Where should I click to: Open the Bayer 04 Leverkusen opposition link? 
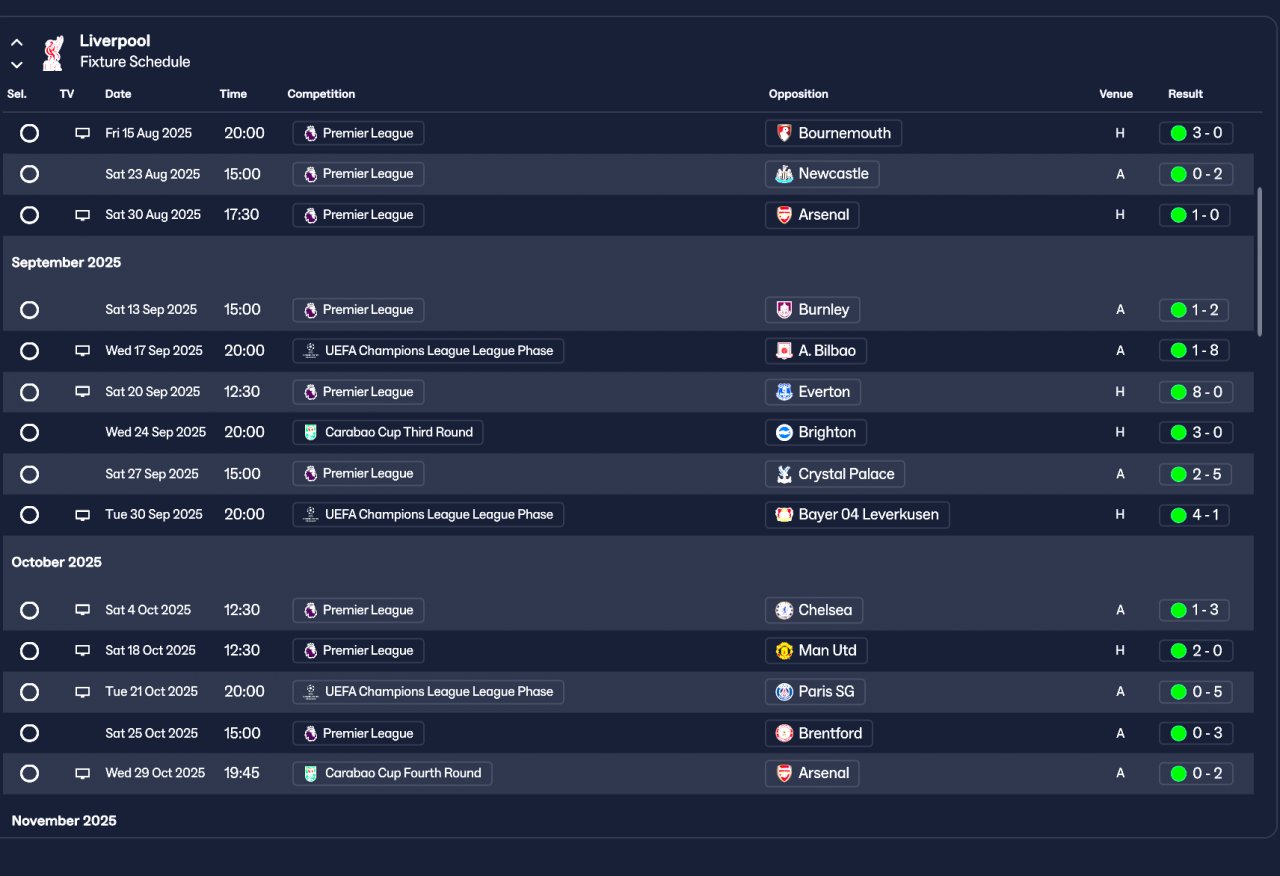[868, 515]
